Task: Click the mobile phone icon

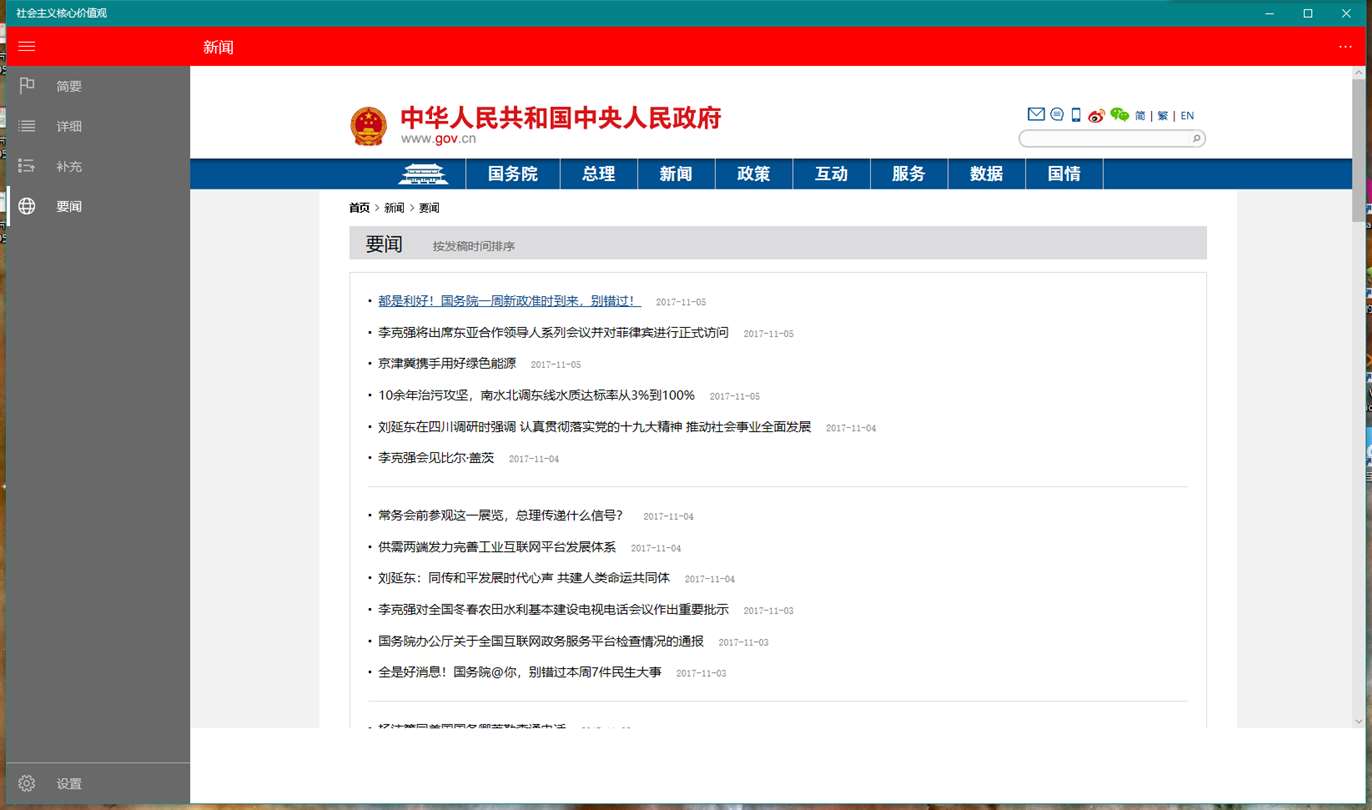Action: pyautogui.click(x=1076, y=115)
